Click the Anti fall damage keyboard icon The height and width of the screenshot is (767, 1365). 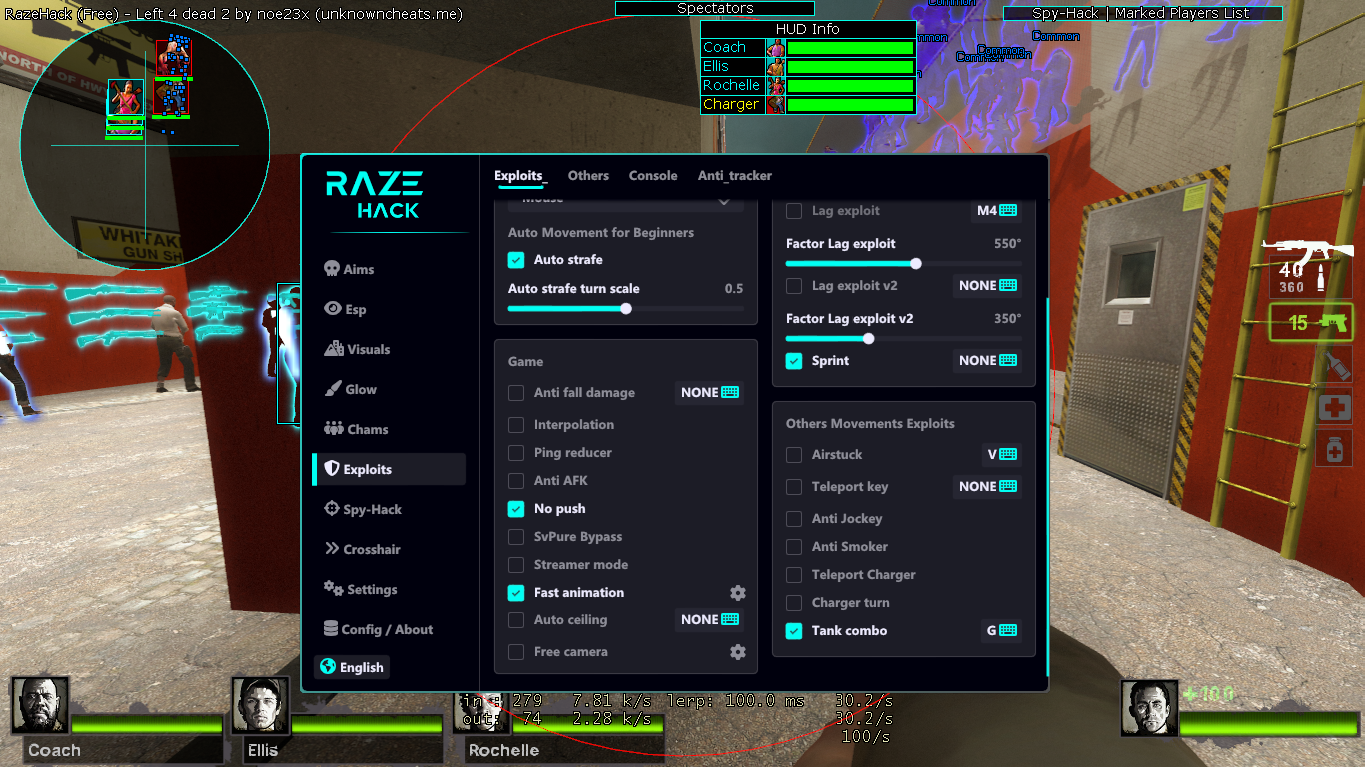point(731,393)
